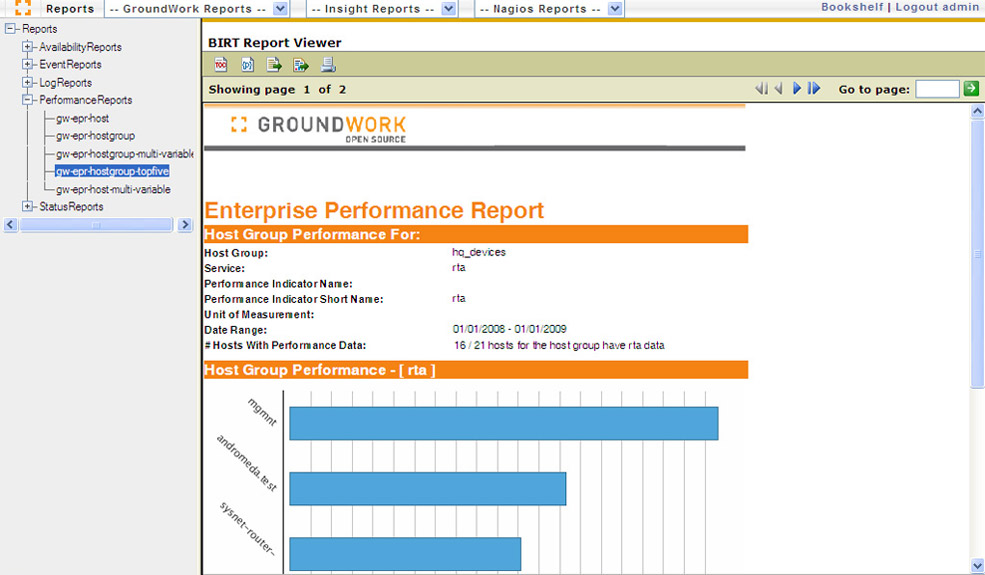The height and width of the screenshot is (575, 985).
Task: Go to next page arrow
Action: [x=797, y=89]
